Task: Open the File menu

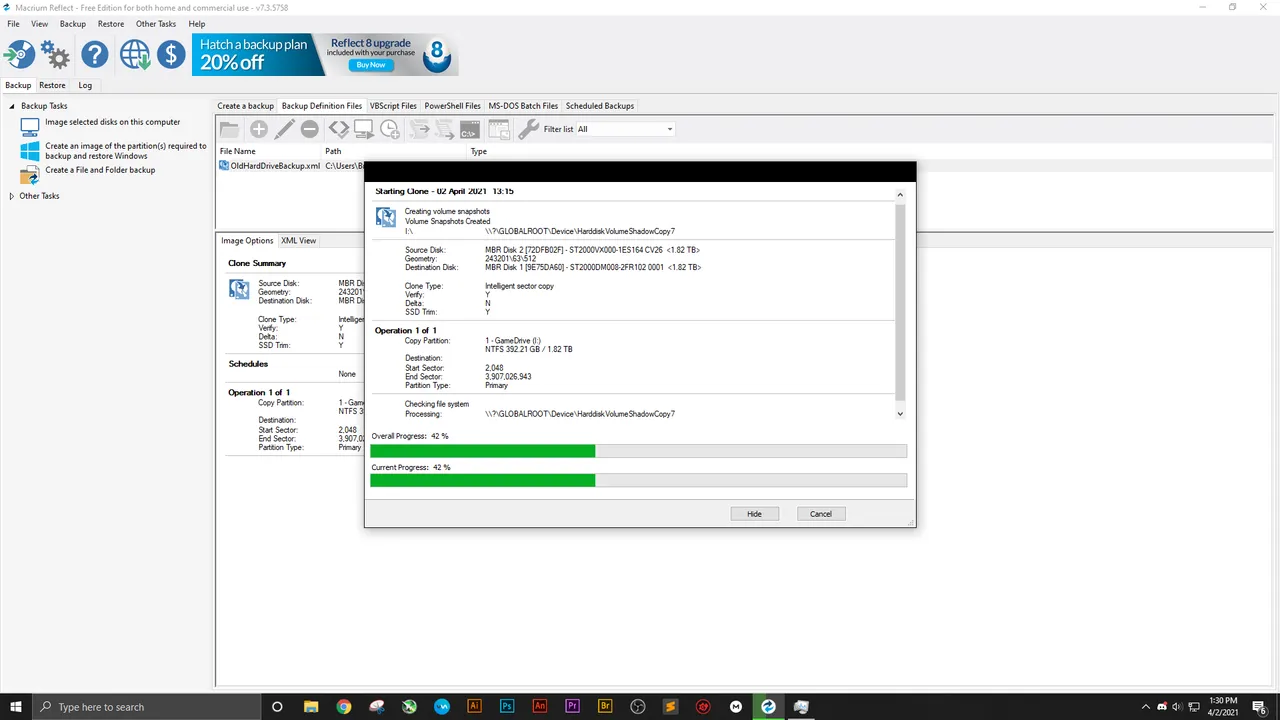Action: point(13,24)
